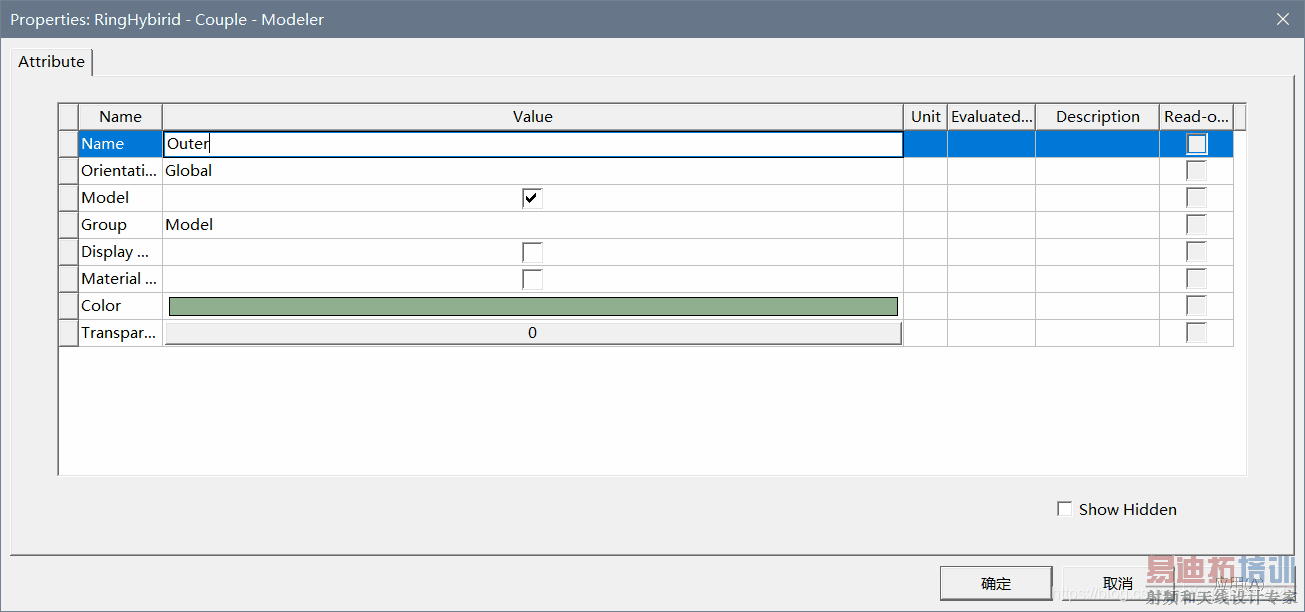
Task: Open the Orientation Global dropdown cell
Action: pyautogui.click(x=532, y=171)
